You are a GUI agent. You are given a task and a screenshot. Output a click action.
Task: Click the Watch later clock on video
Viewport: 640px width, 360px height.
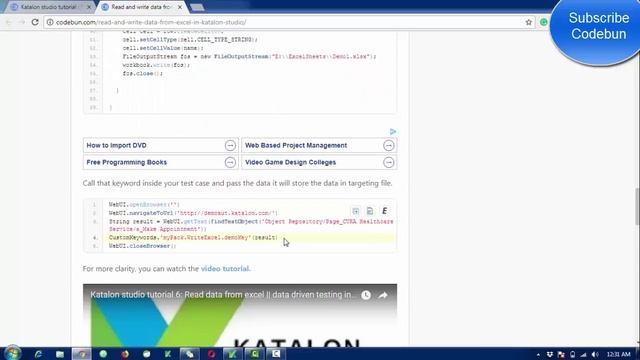tap(366, 295)
